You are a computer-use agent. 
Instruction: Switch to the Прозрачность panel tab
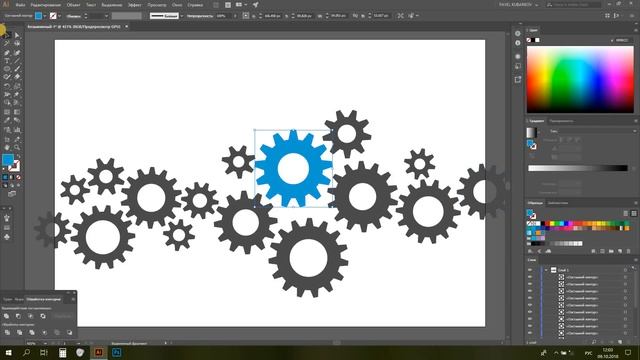[561, 121]
